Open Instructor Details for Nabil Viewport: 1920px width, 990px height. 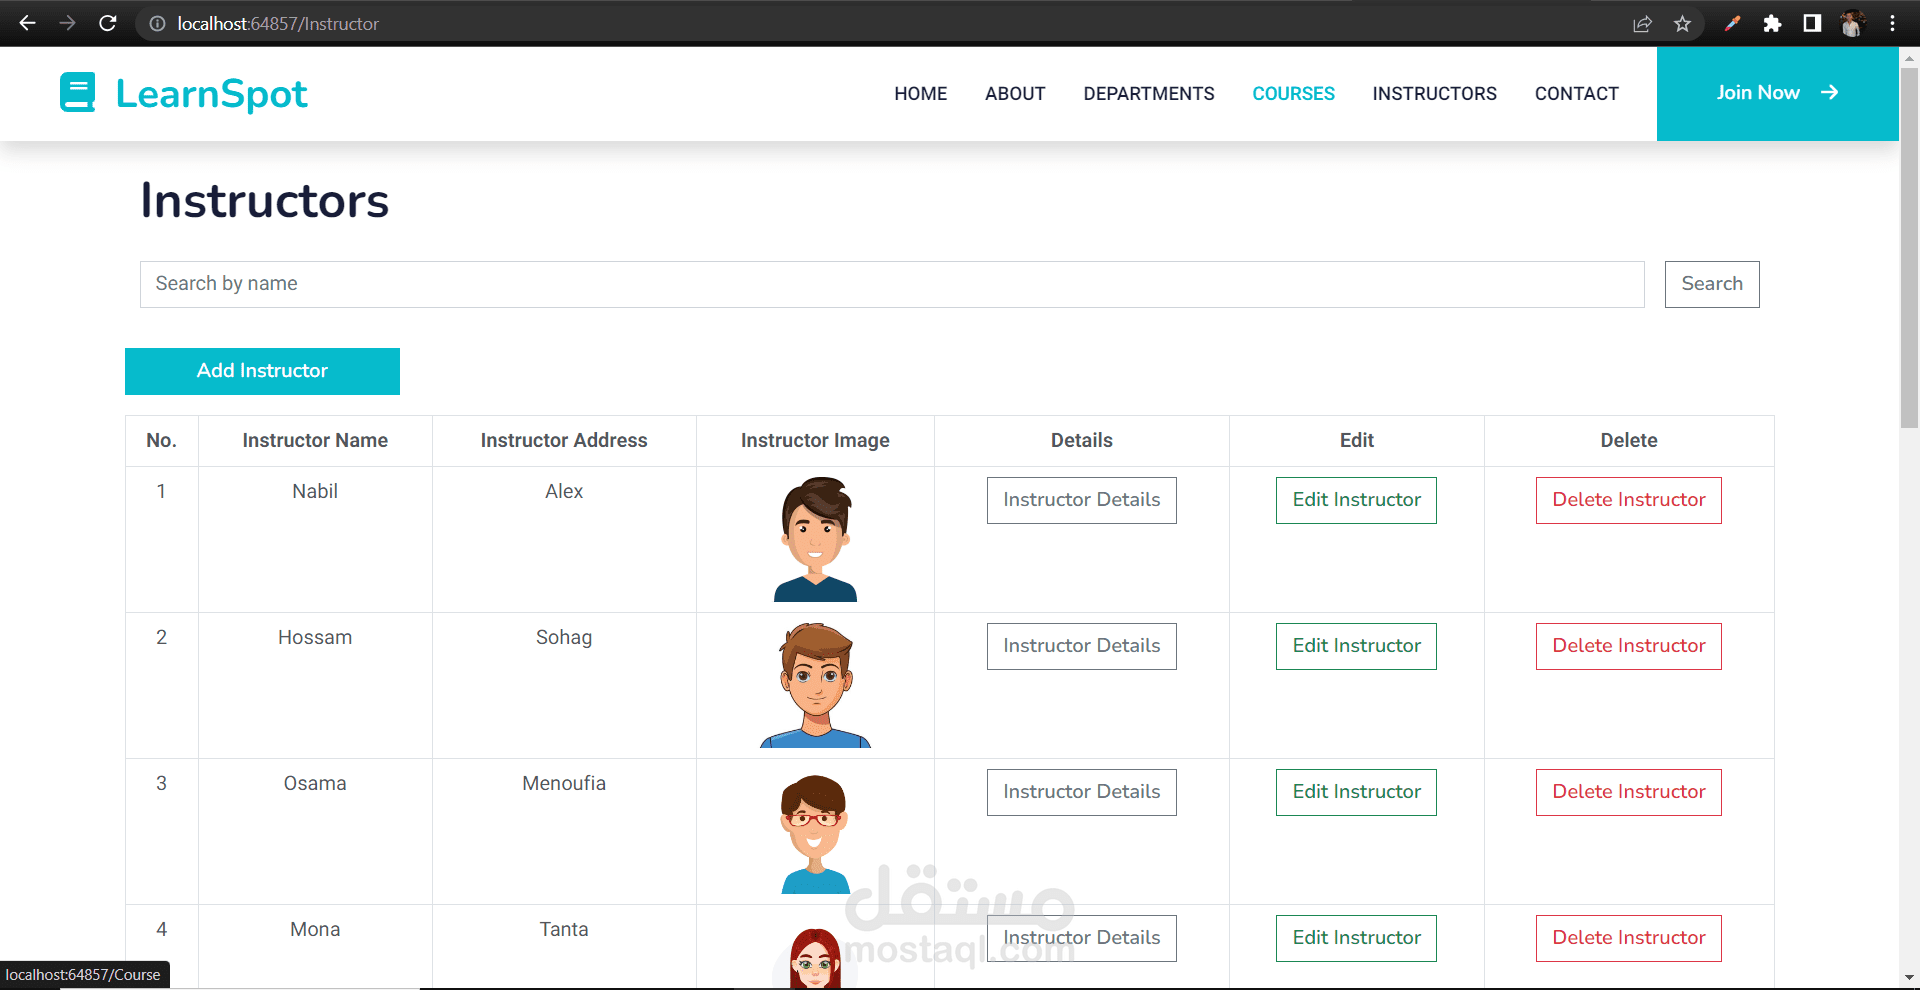point(1082,500)
